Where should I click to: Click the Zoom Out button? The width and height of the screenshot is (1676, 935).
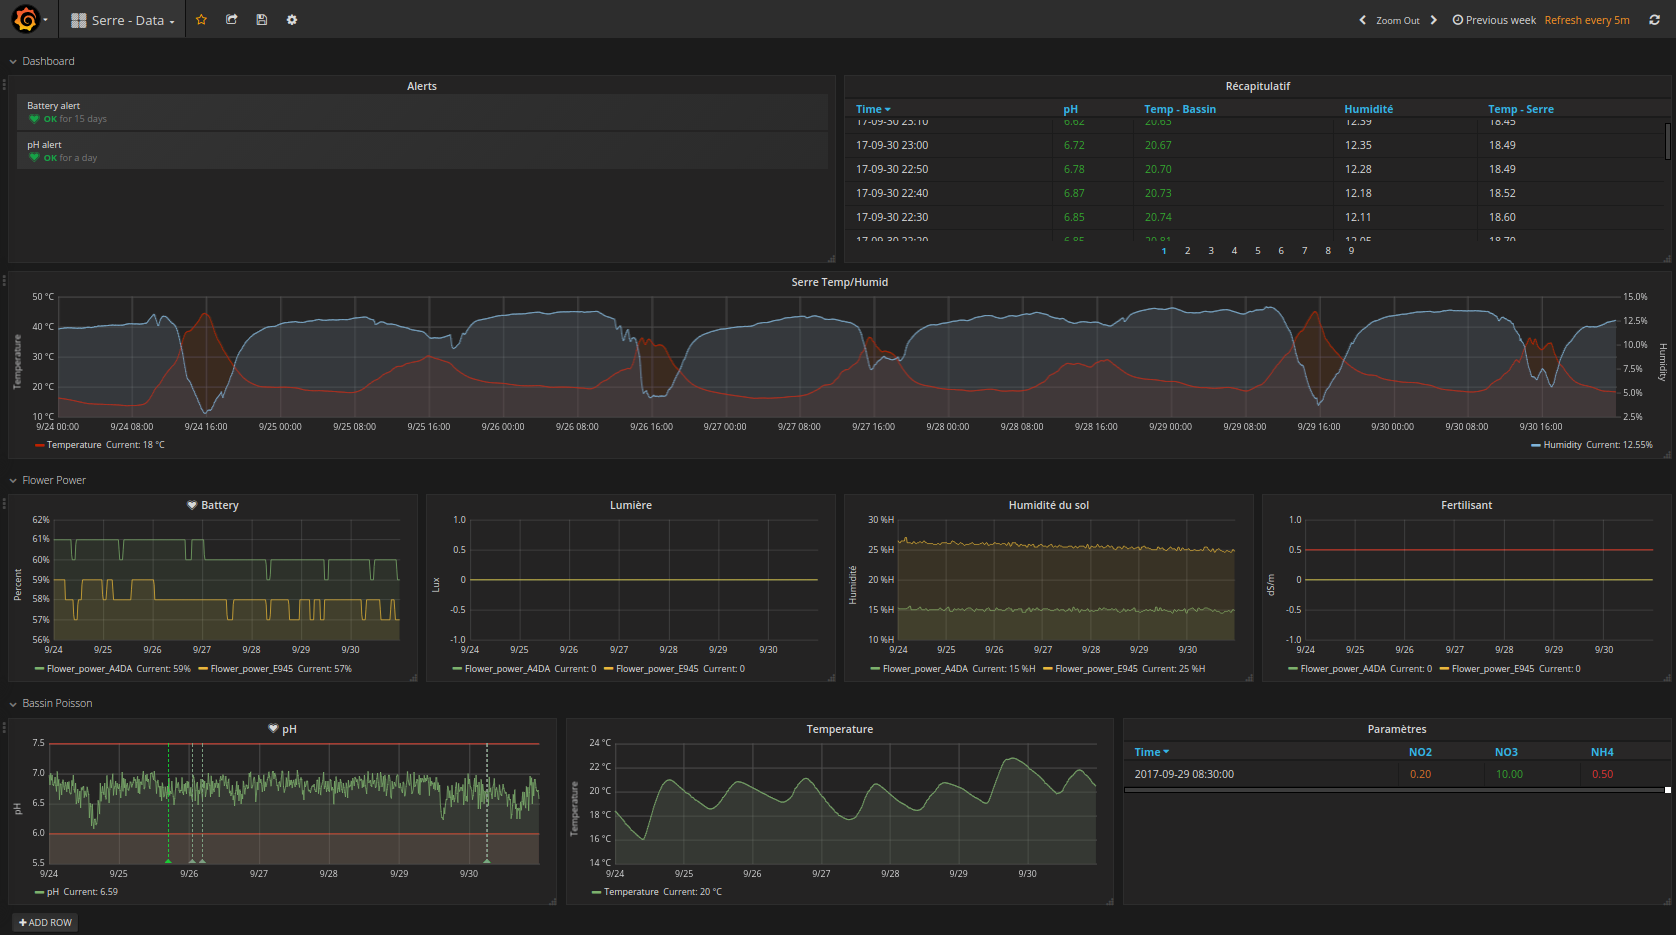pyautogui.click(x=1398, y=20)
